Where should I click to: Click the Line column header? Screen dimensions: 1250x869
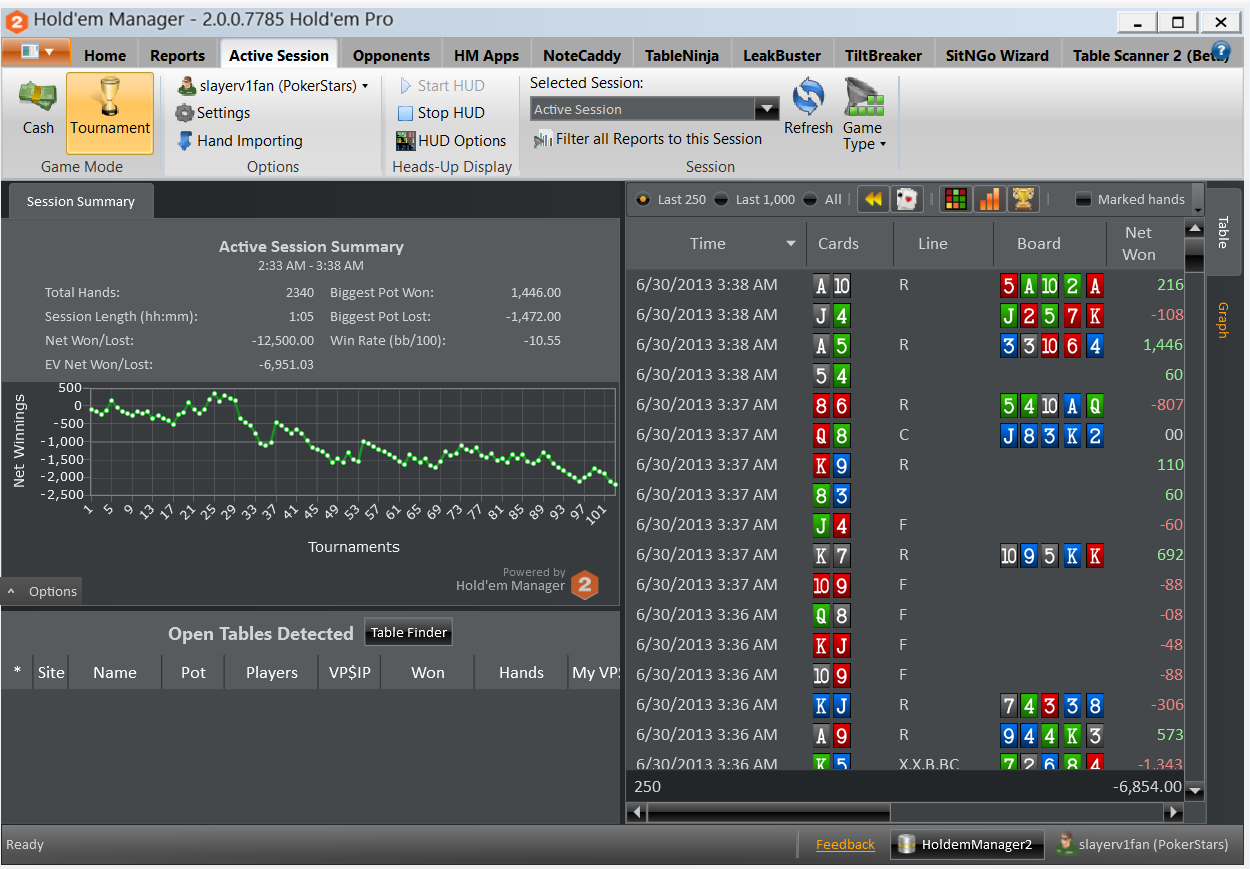(x=943, y=244)
